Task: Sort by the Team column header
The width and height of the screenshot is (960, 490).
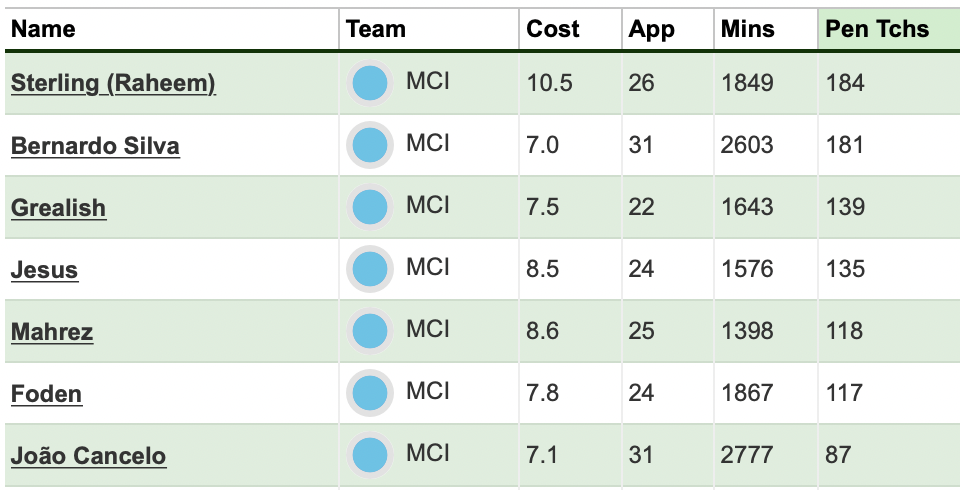Action: click(x=375, y=29)
